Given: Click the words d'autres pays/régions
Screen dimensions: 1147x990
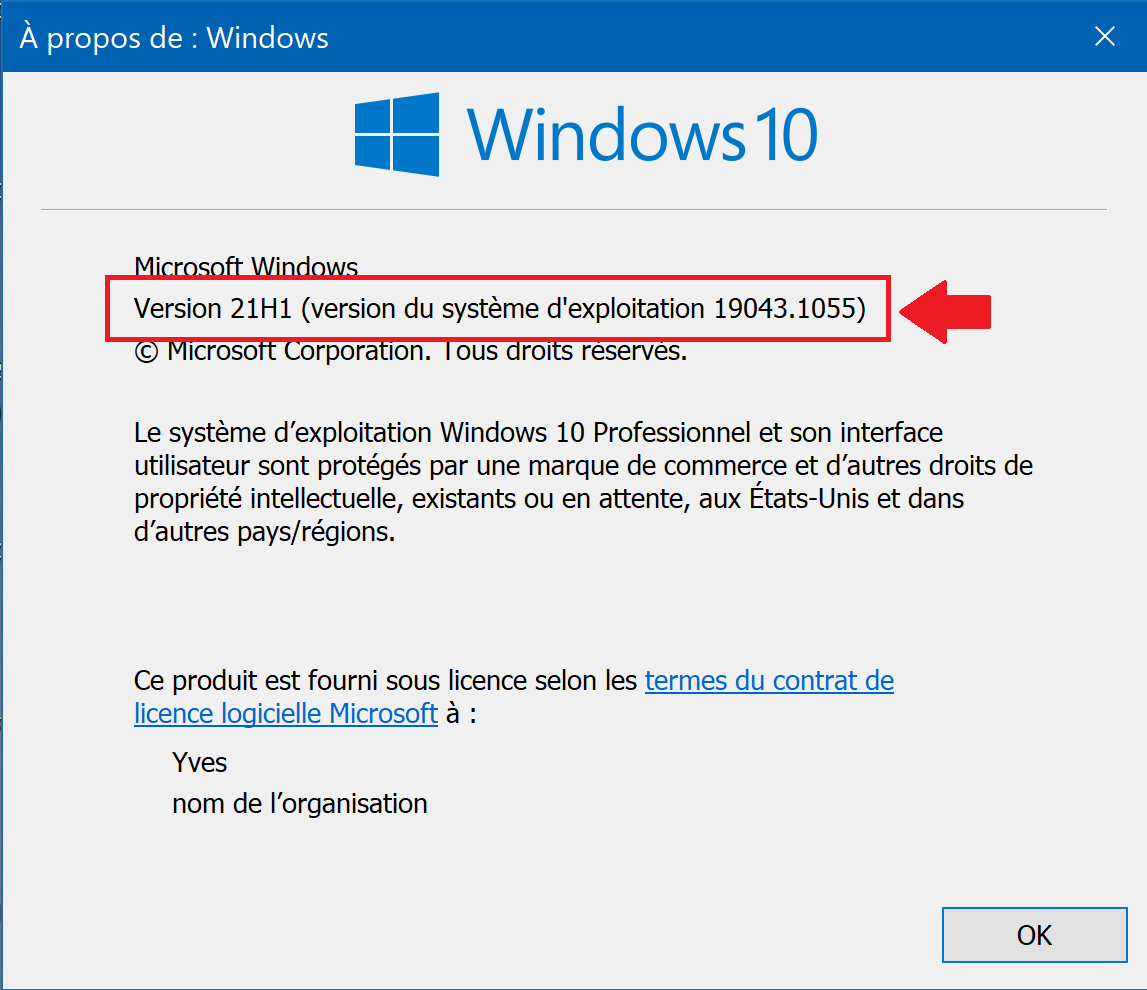Looking at the screenshot, I should point(264,532).
